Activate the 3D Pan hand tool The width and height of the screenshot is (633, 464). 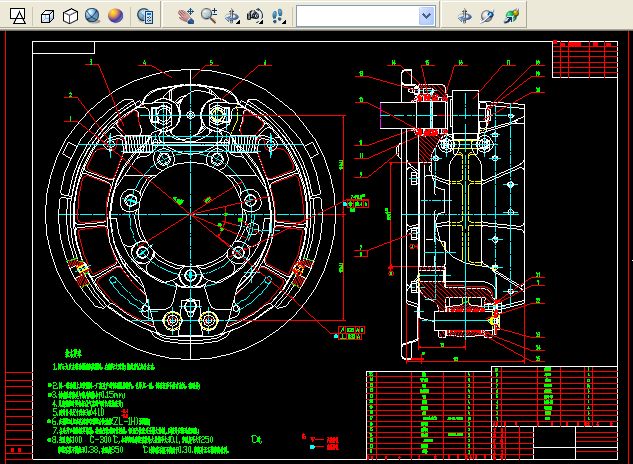click(x=186, y=16)
